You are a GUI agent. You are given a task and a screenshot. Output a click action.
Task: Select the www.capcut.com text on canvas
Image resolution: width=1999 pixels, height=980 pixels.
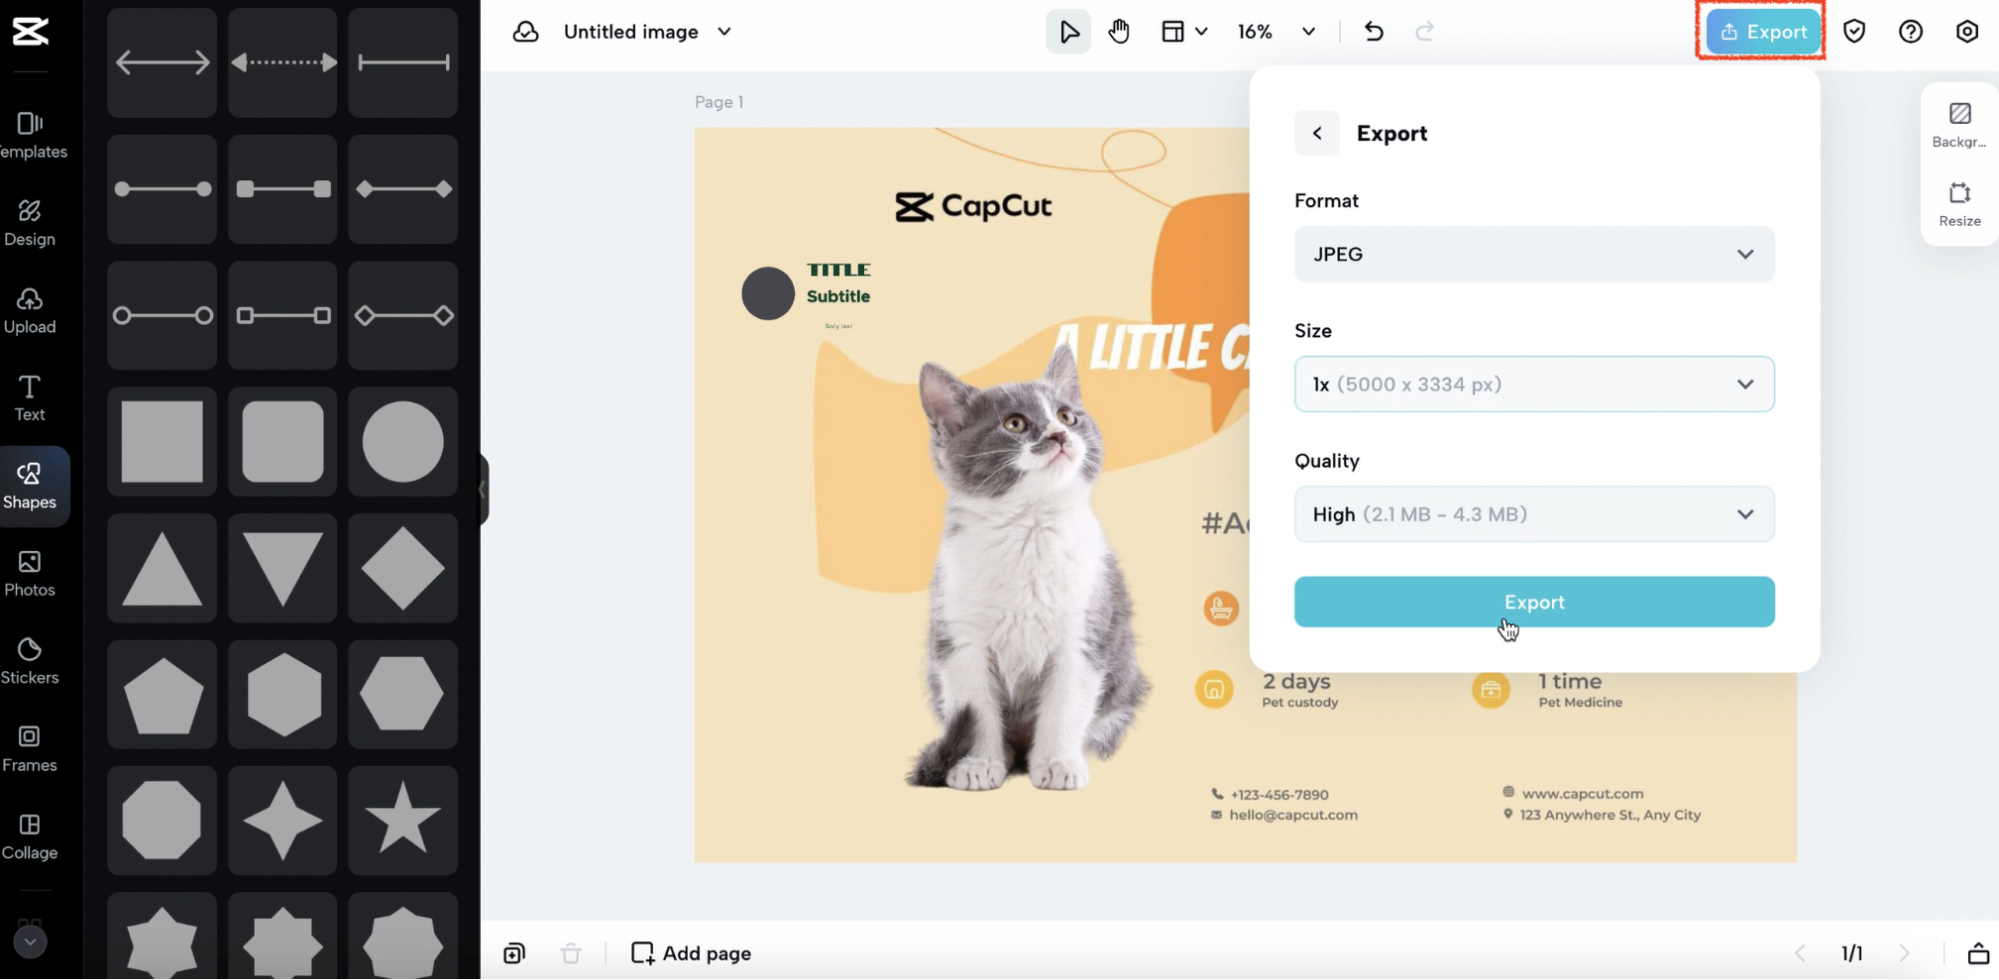coord(1582,793)
